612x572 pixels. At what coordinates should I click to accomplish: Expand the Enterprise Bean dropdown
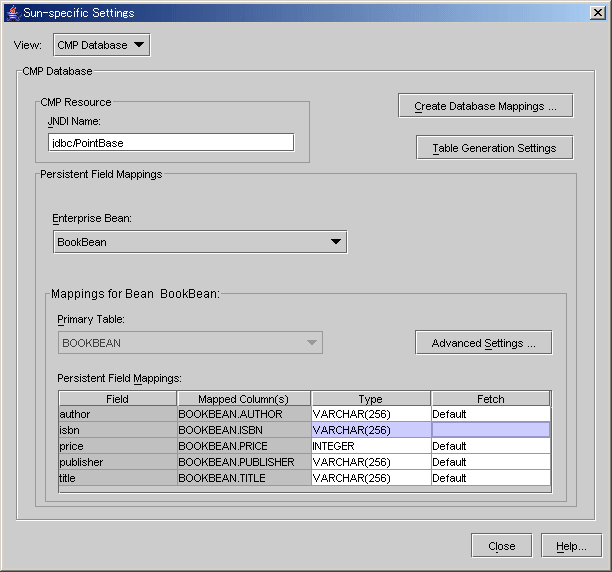coord(200,242)
